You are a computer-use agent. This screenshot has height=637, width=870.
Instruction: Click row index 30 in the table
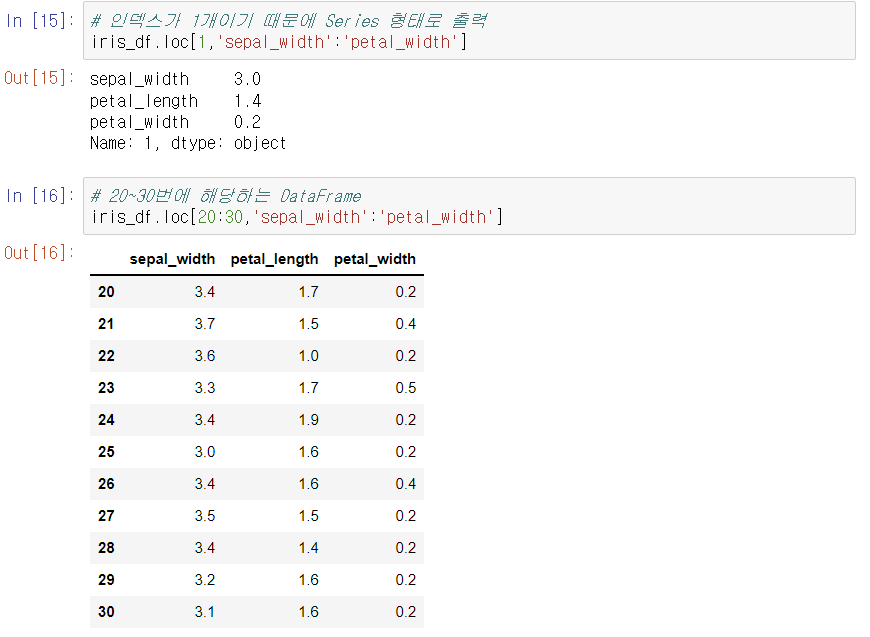click(106, 612)
